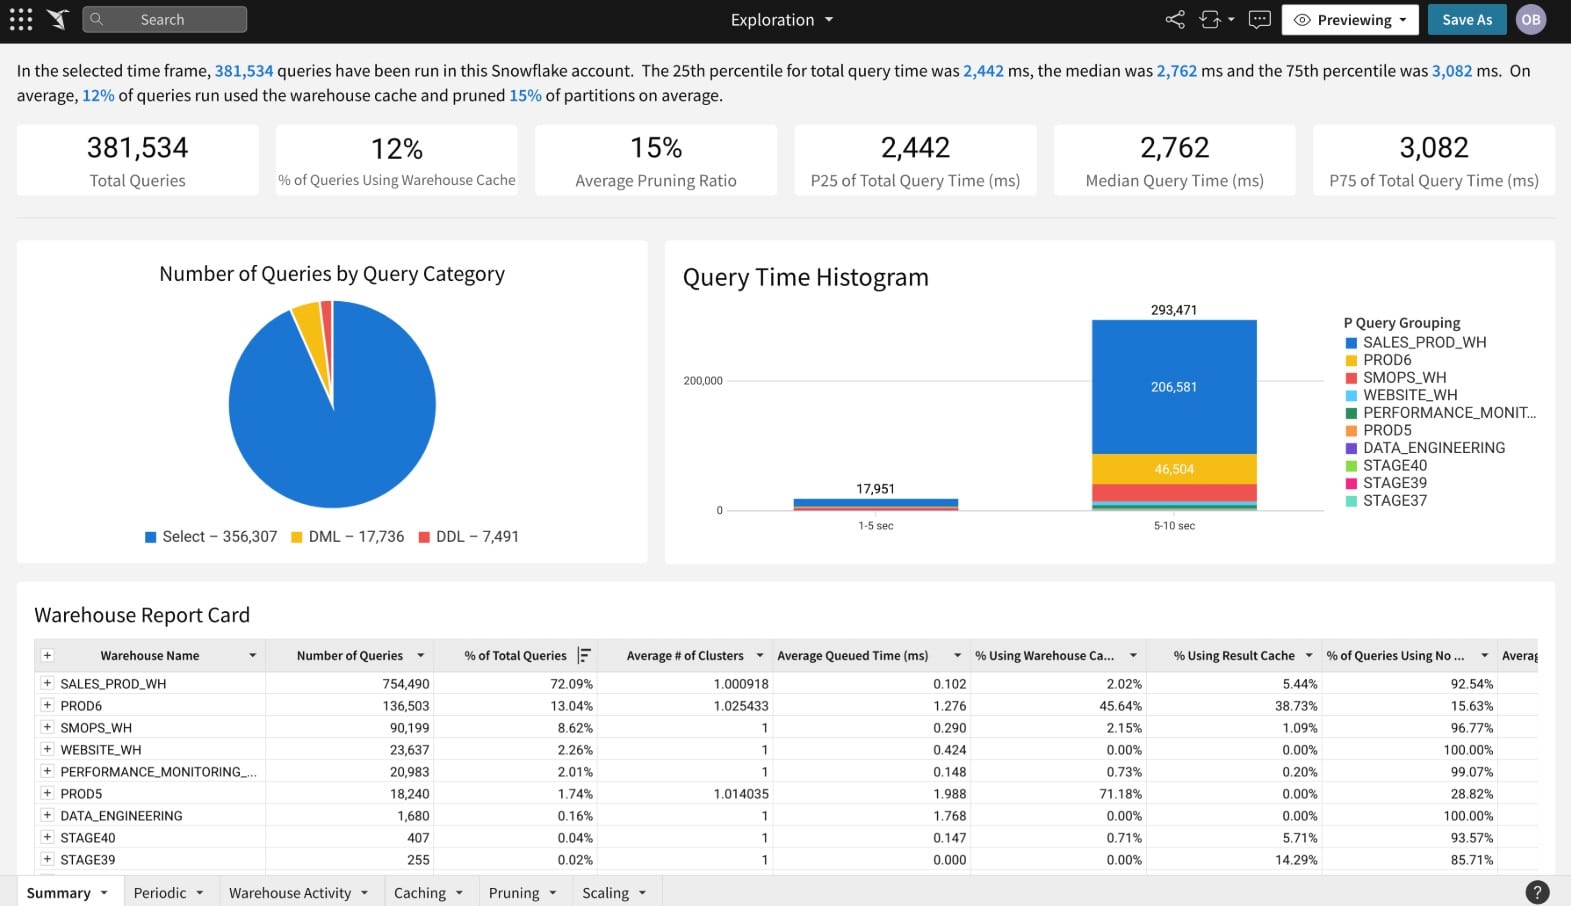Click the Save As button

(1467, 19)
